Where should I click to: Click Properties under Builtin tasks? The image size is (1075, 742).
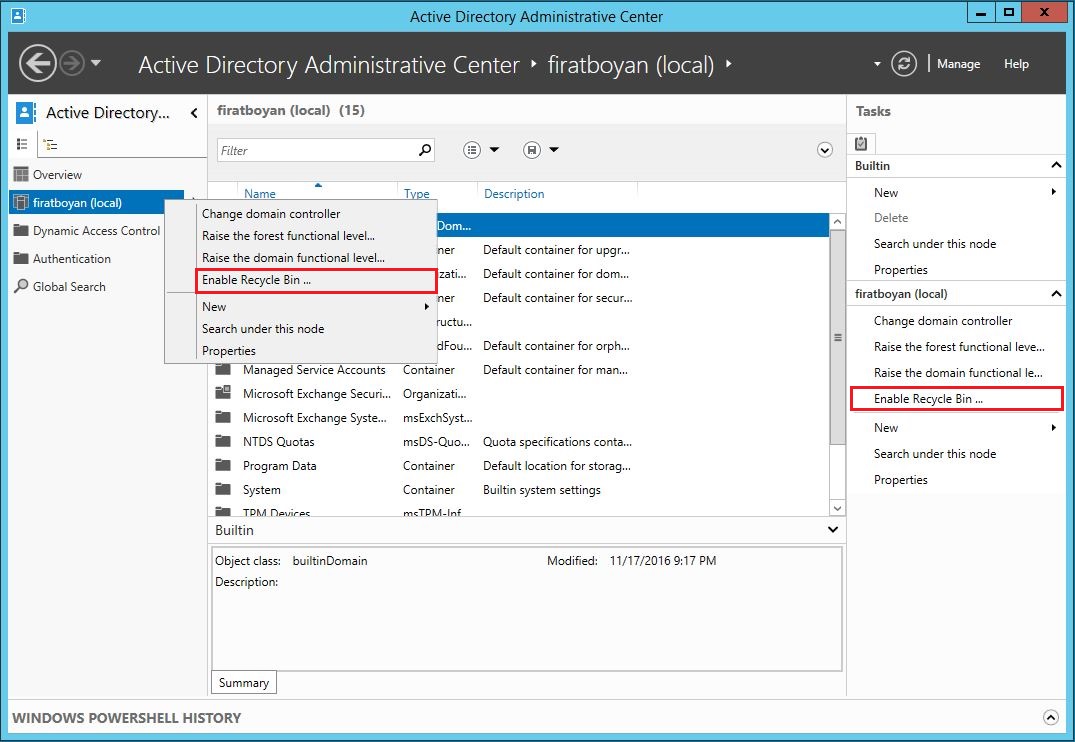click(900, 270)
